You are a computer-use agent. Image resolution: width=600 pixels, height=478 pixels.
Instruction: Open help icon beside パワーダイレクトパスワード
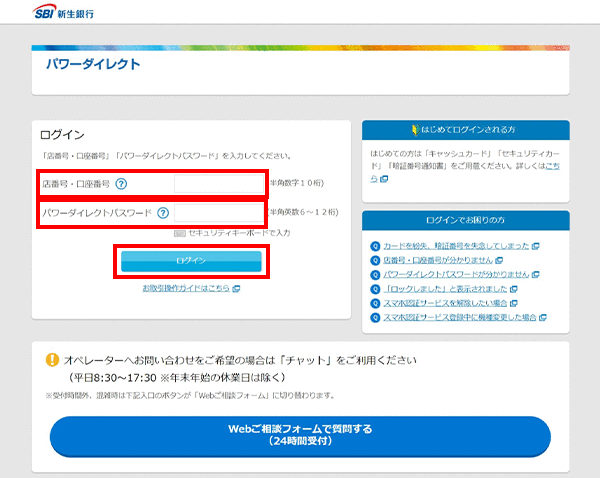pyautogui.click(x=163, y=213)
